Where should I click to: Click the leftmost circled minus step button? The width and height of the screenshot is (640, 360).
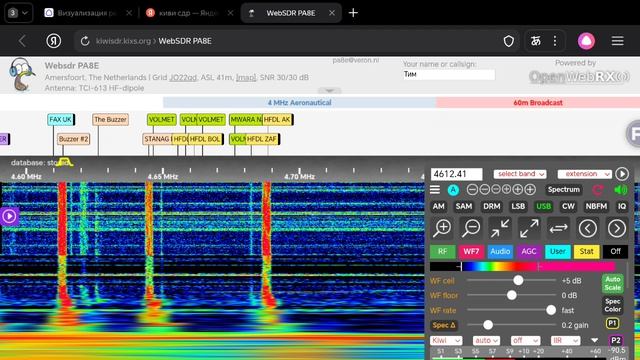tap(472, 190)
